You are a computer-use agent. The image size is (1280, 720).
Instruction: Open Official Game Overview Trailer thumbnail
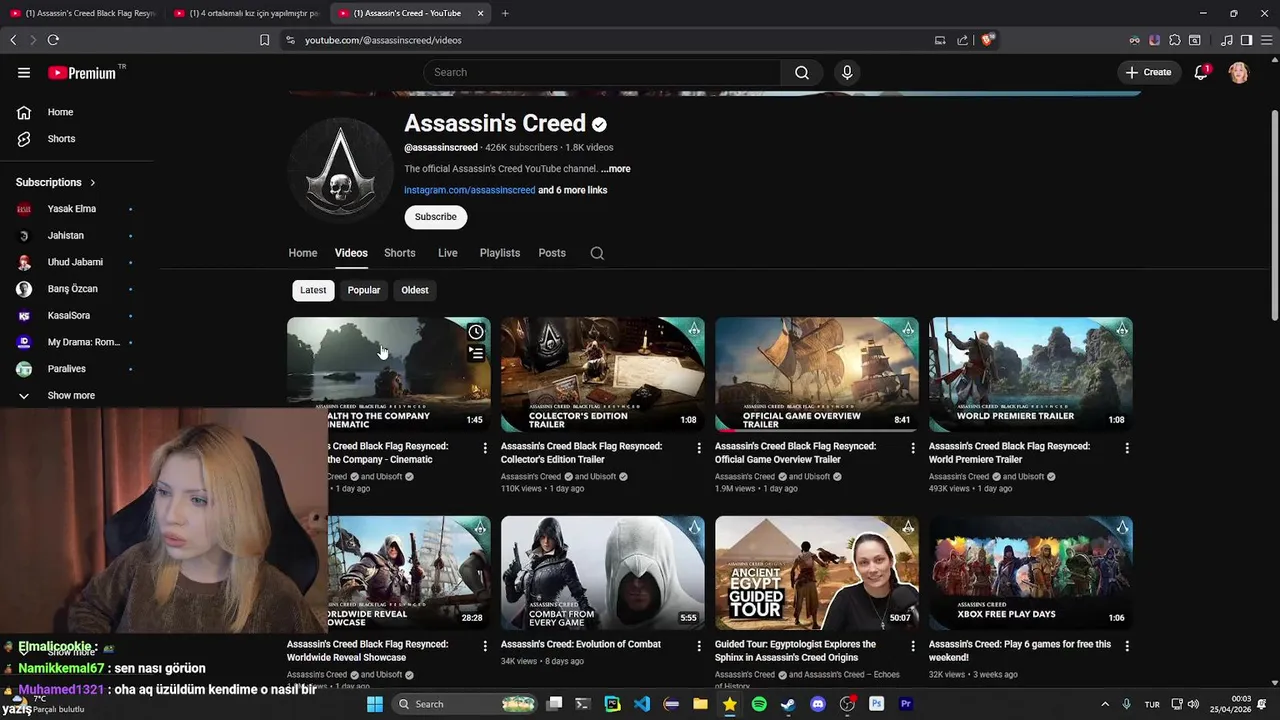click(x=817, y=374)
